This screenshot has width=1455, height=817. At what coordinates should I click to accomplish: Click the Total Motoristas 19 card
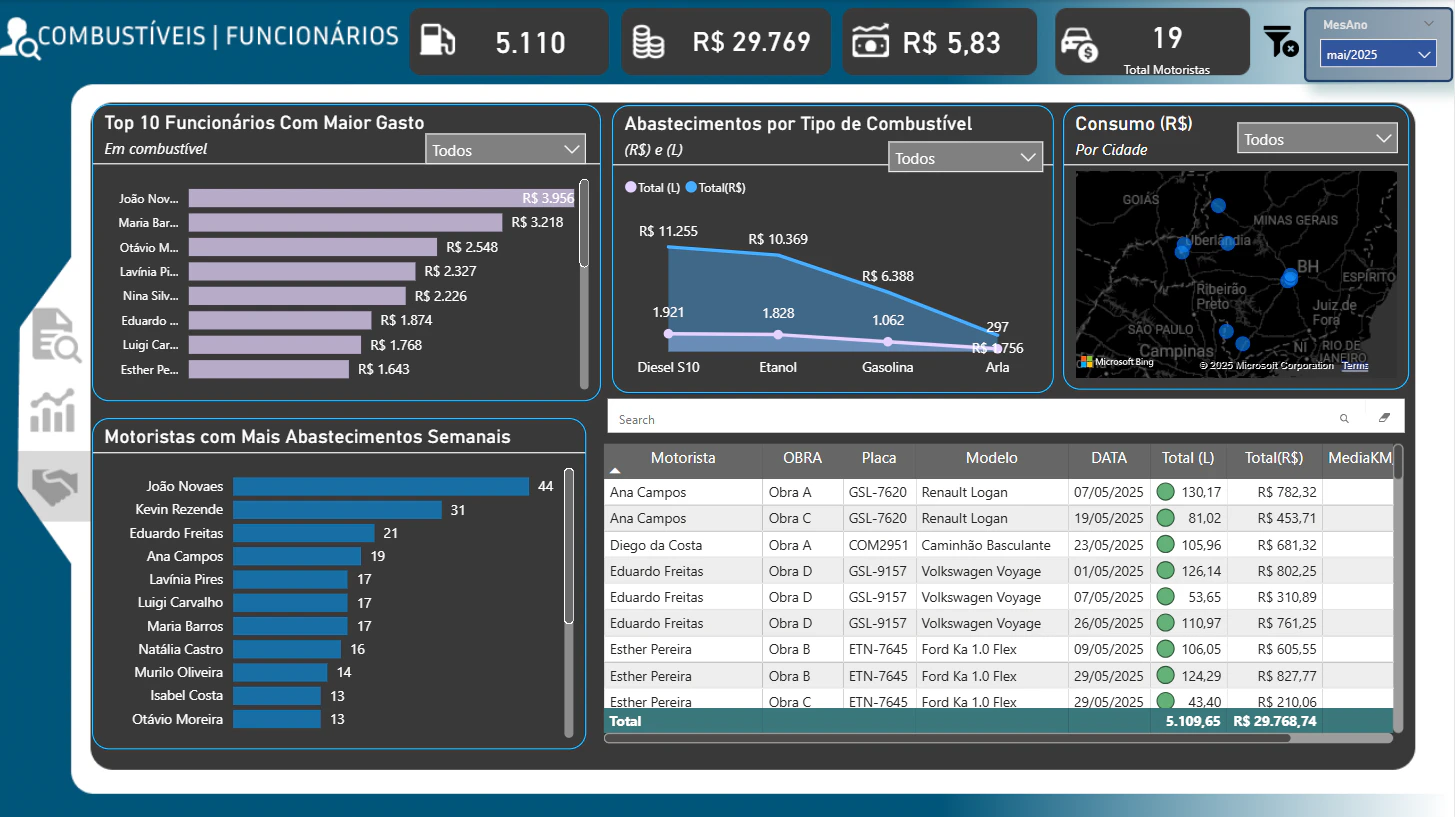(x=1153, y=42)
